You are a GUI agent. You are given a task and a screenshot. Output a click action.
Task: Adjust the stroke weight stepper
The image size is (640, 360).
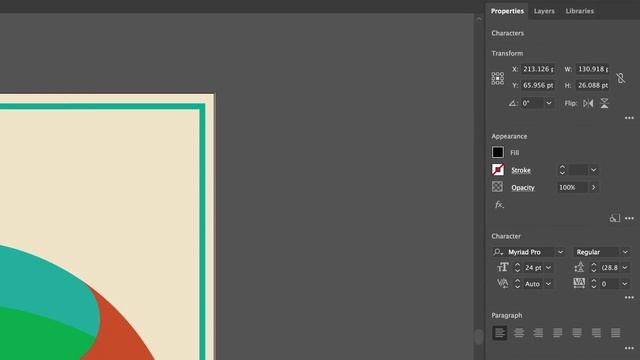click(562, 170)
